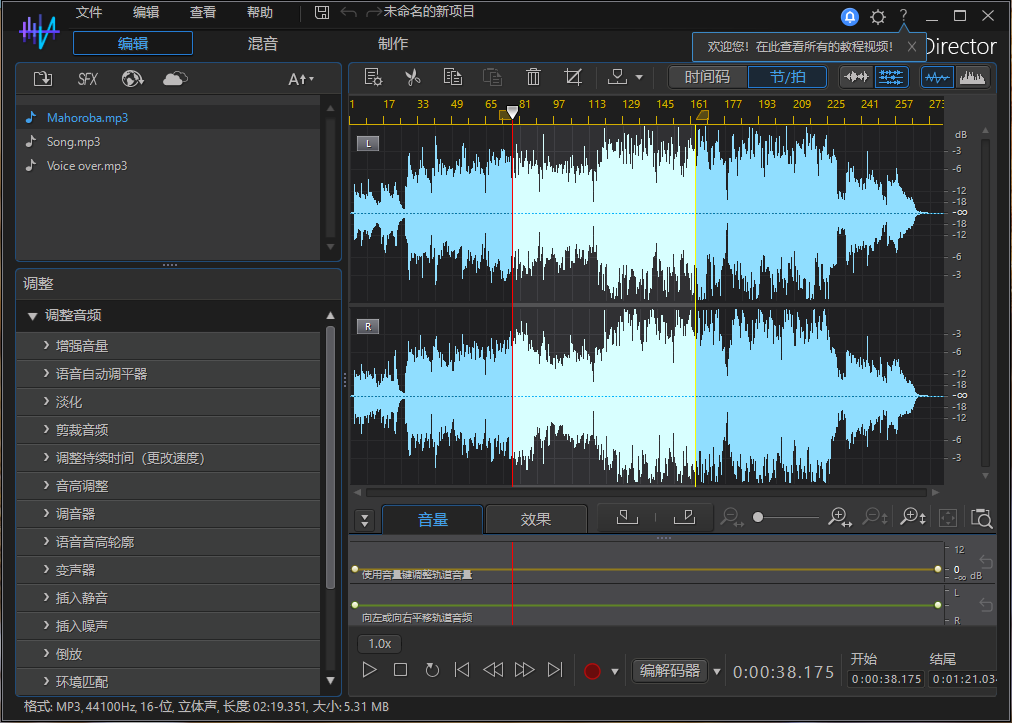Click the horizontal zoom in magnifier
This screenshot has height=723, width=1012.
pyautogui.click(x=839, y=517)
